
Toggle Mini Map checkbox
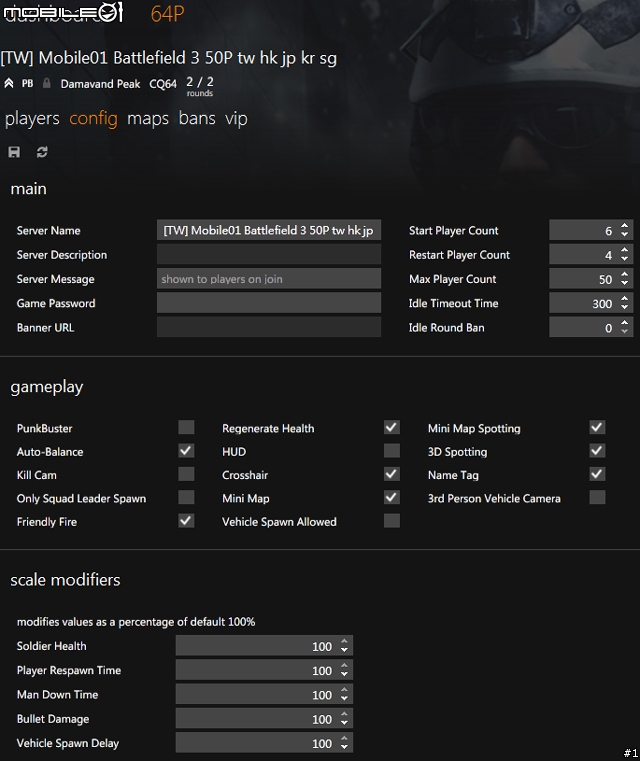point(392,497)
